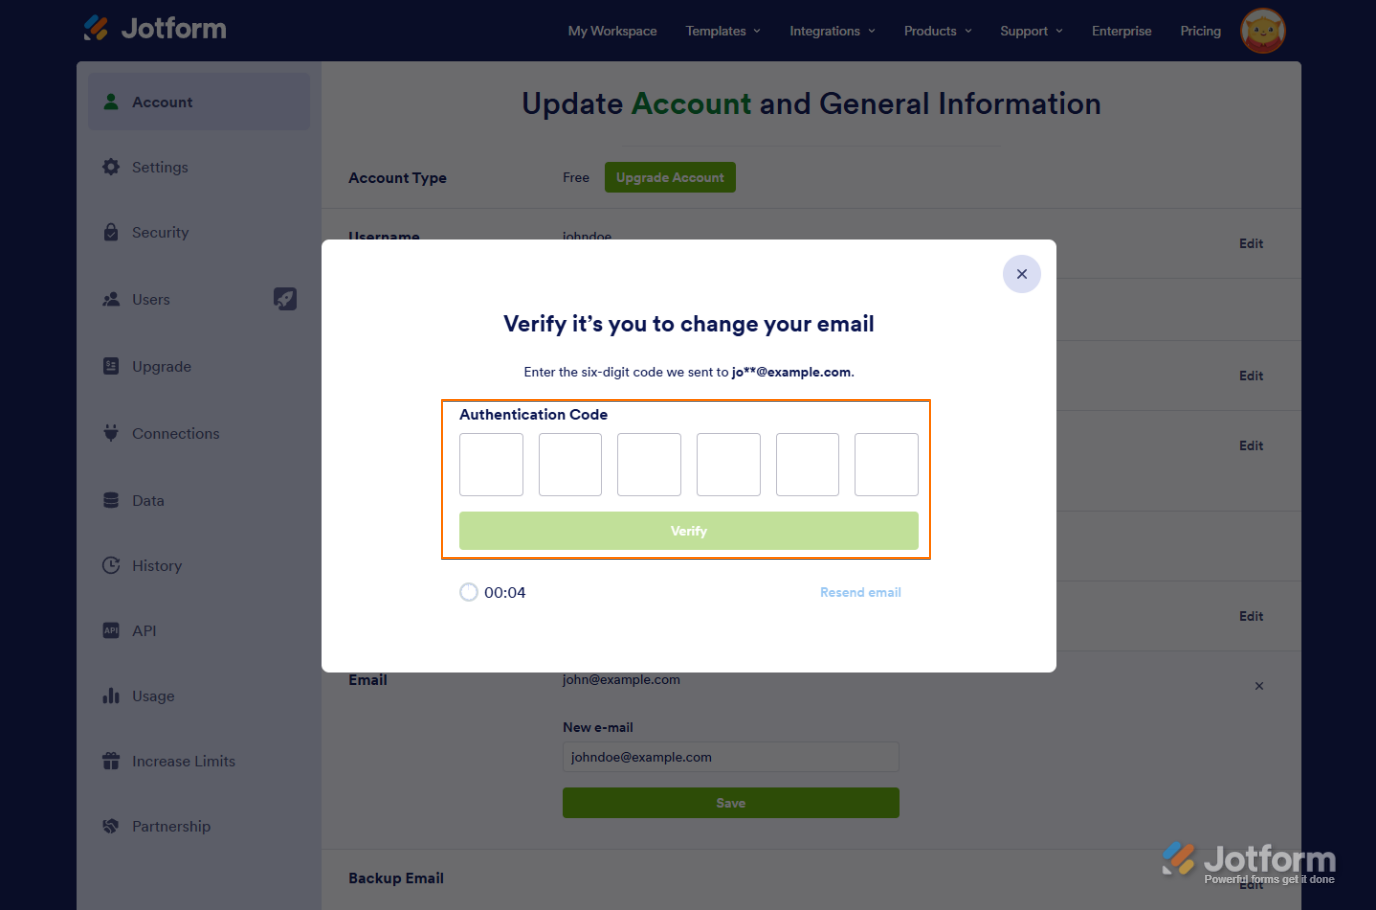This screenshot has height=910, width=1376.
Task: Close the email verification dialog
Action: 1021,274
